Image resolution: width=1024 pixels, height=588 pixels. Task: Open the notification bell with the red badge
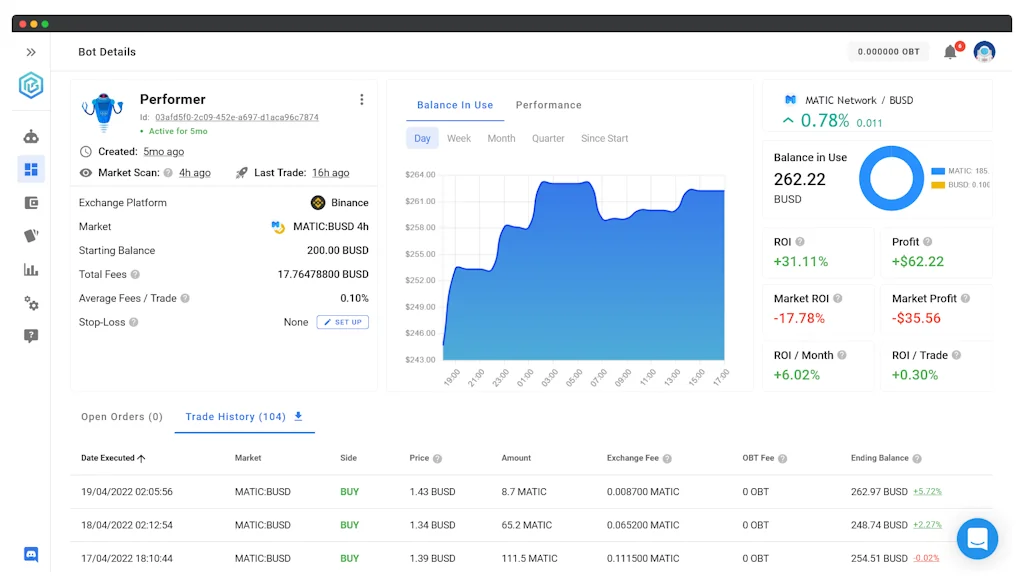click(951, 51)
